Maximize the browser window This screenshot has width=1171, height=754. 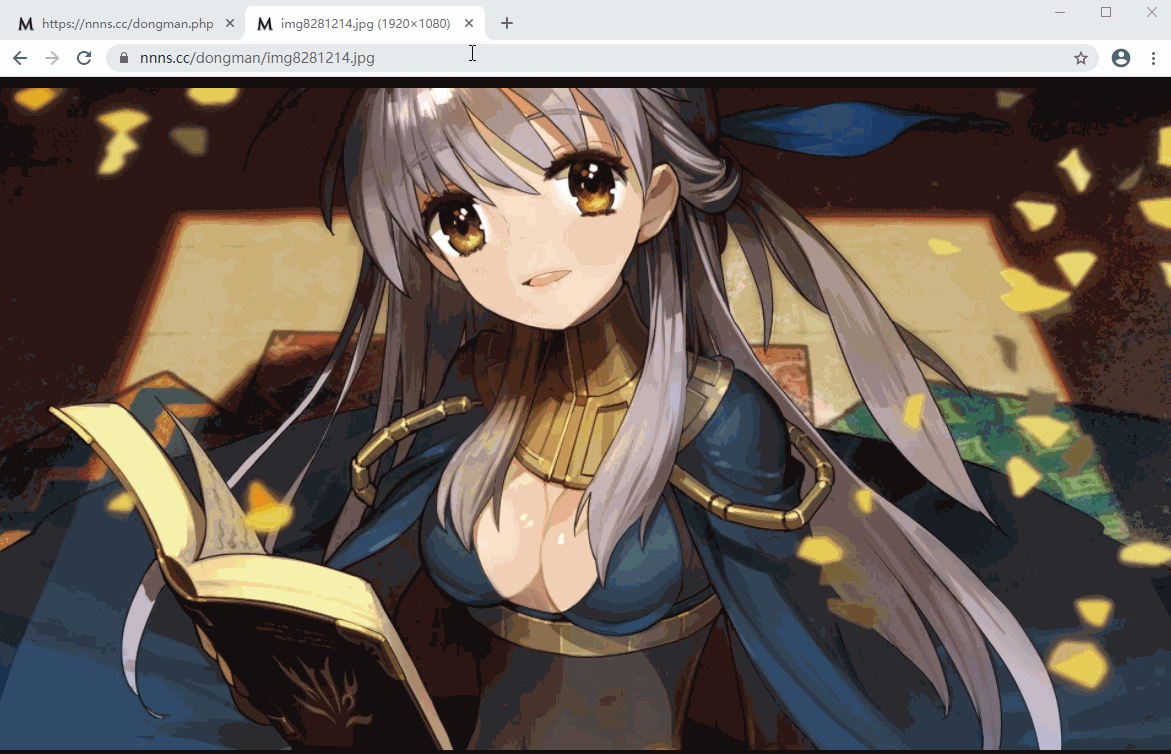pyautogui.click(x=1106, y=12)
